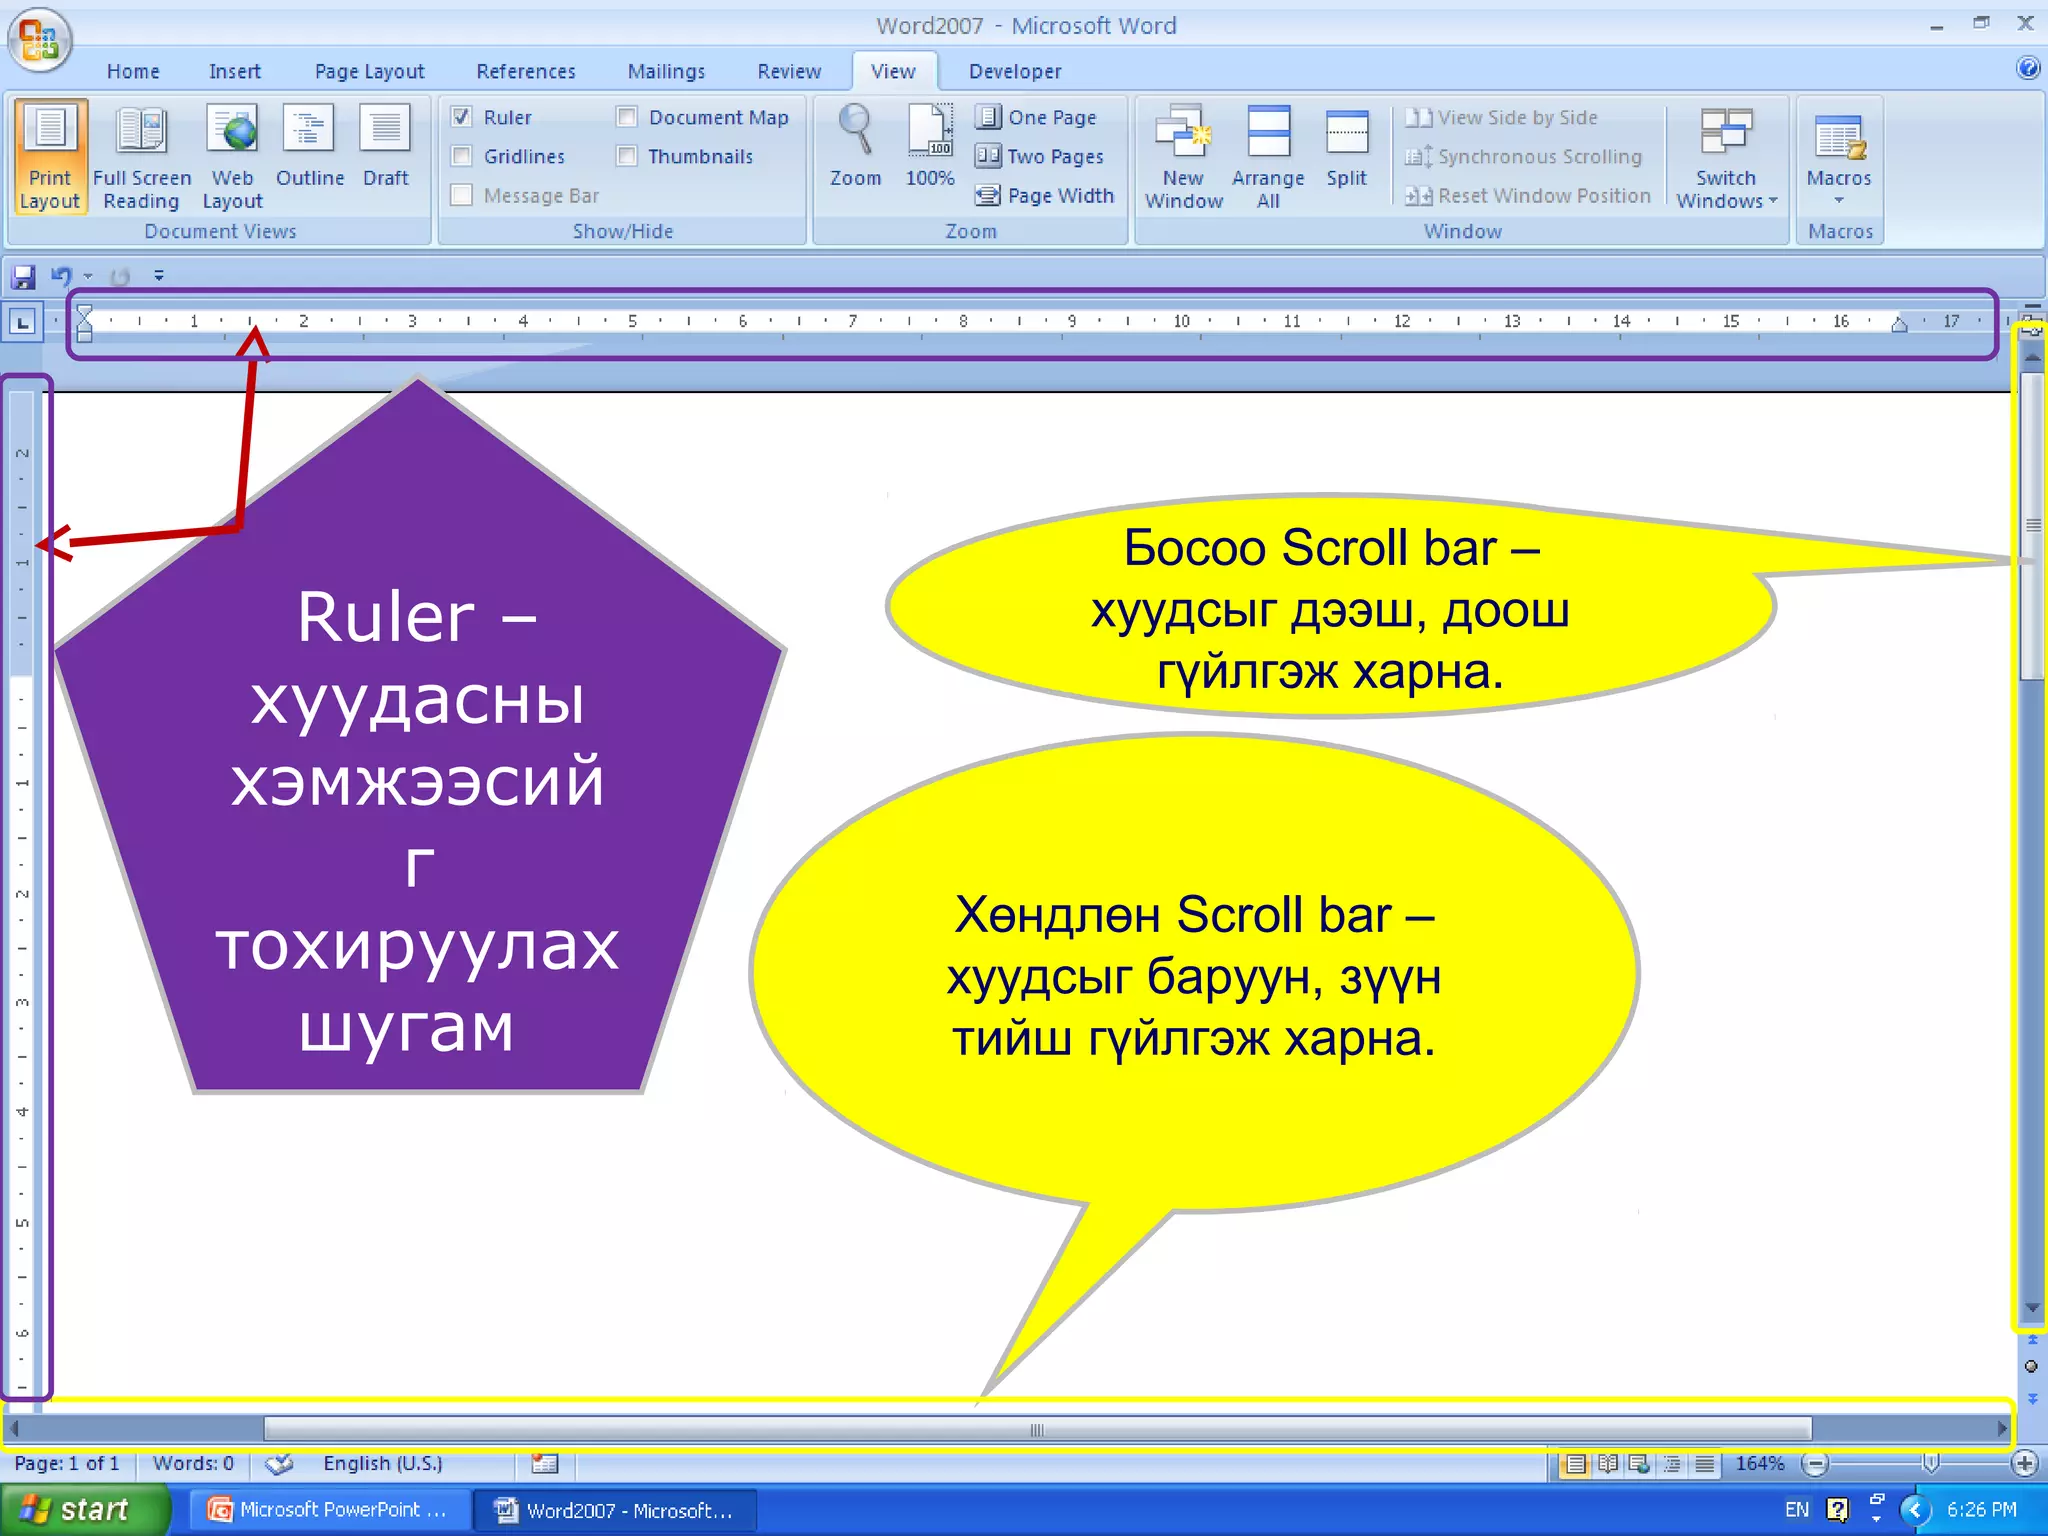Viewport: 2048px width, 1536px height.
Task: Click the One Page button
Action: click(x=1036, y=117)
